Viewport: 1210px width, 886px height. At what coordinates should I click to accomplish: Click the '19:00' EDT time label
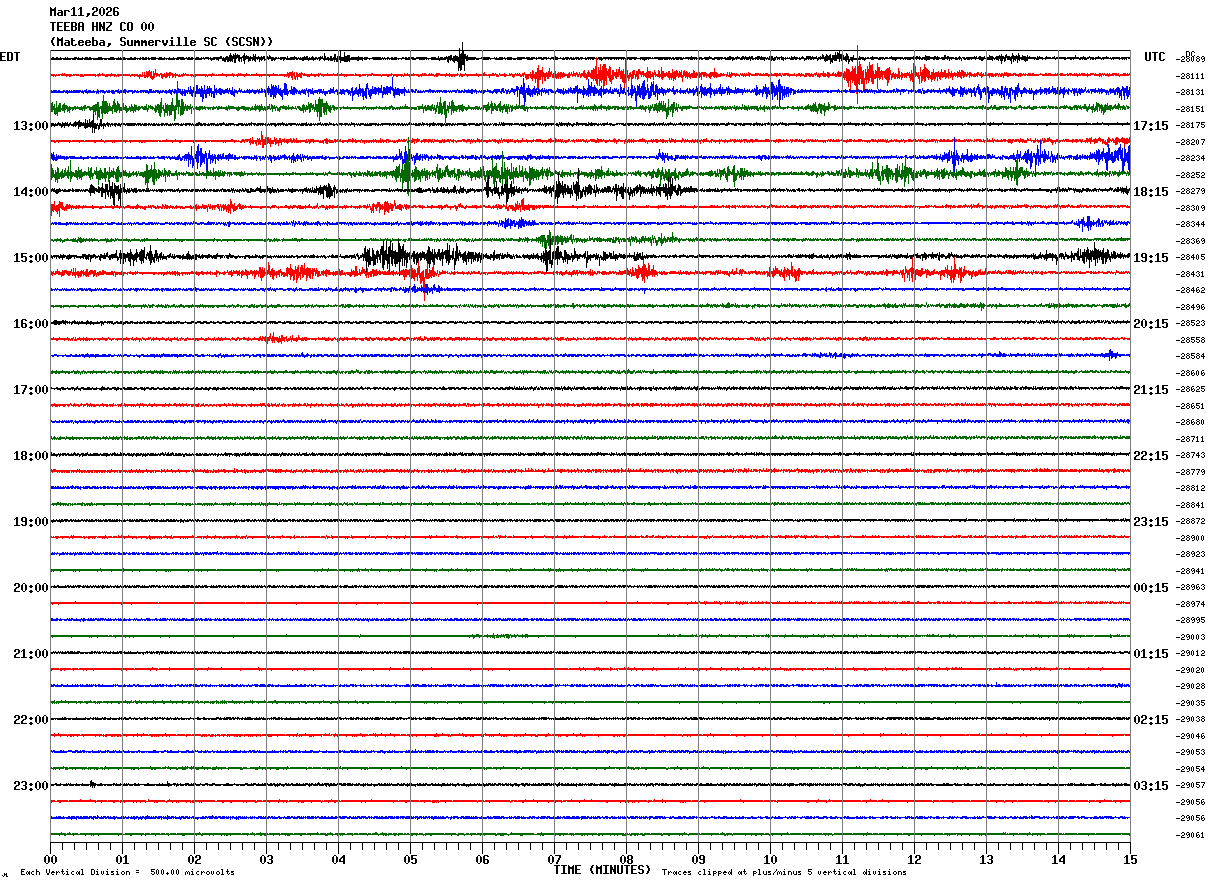[31, 522]
